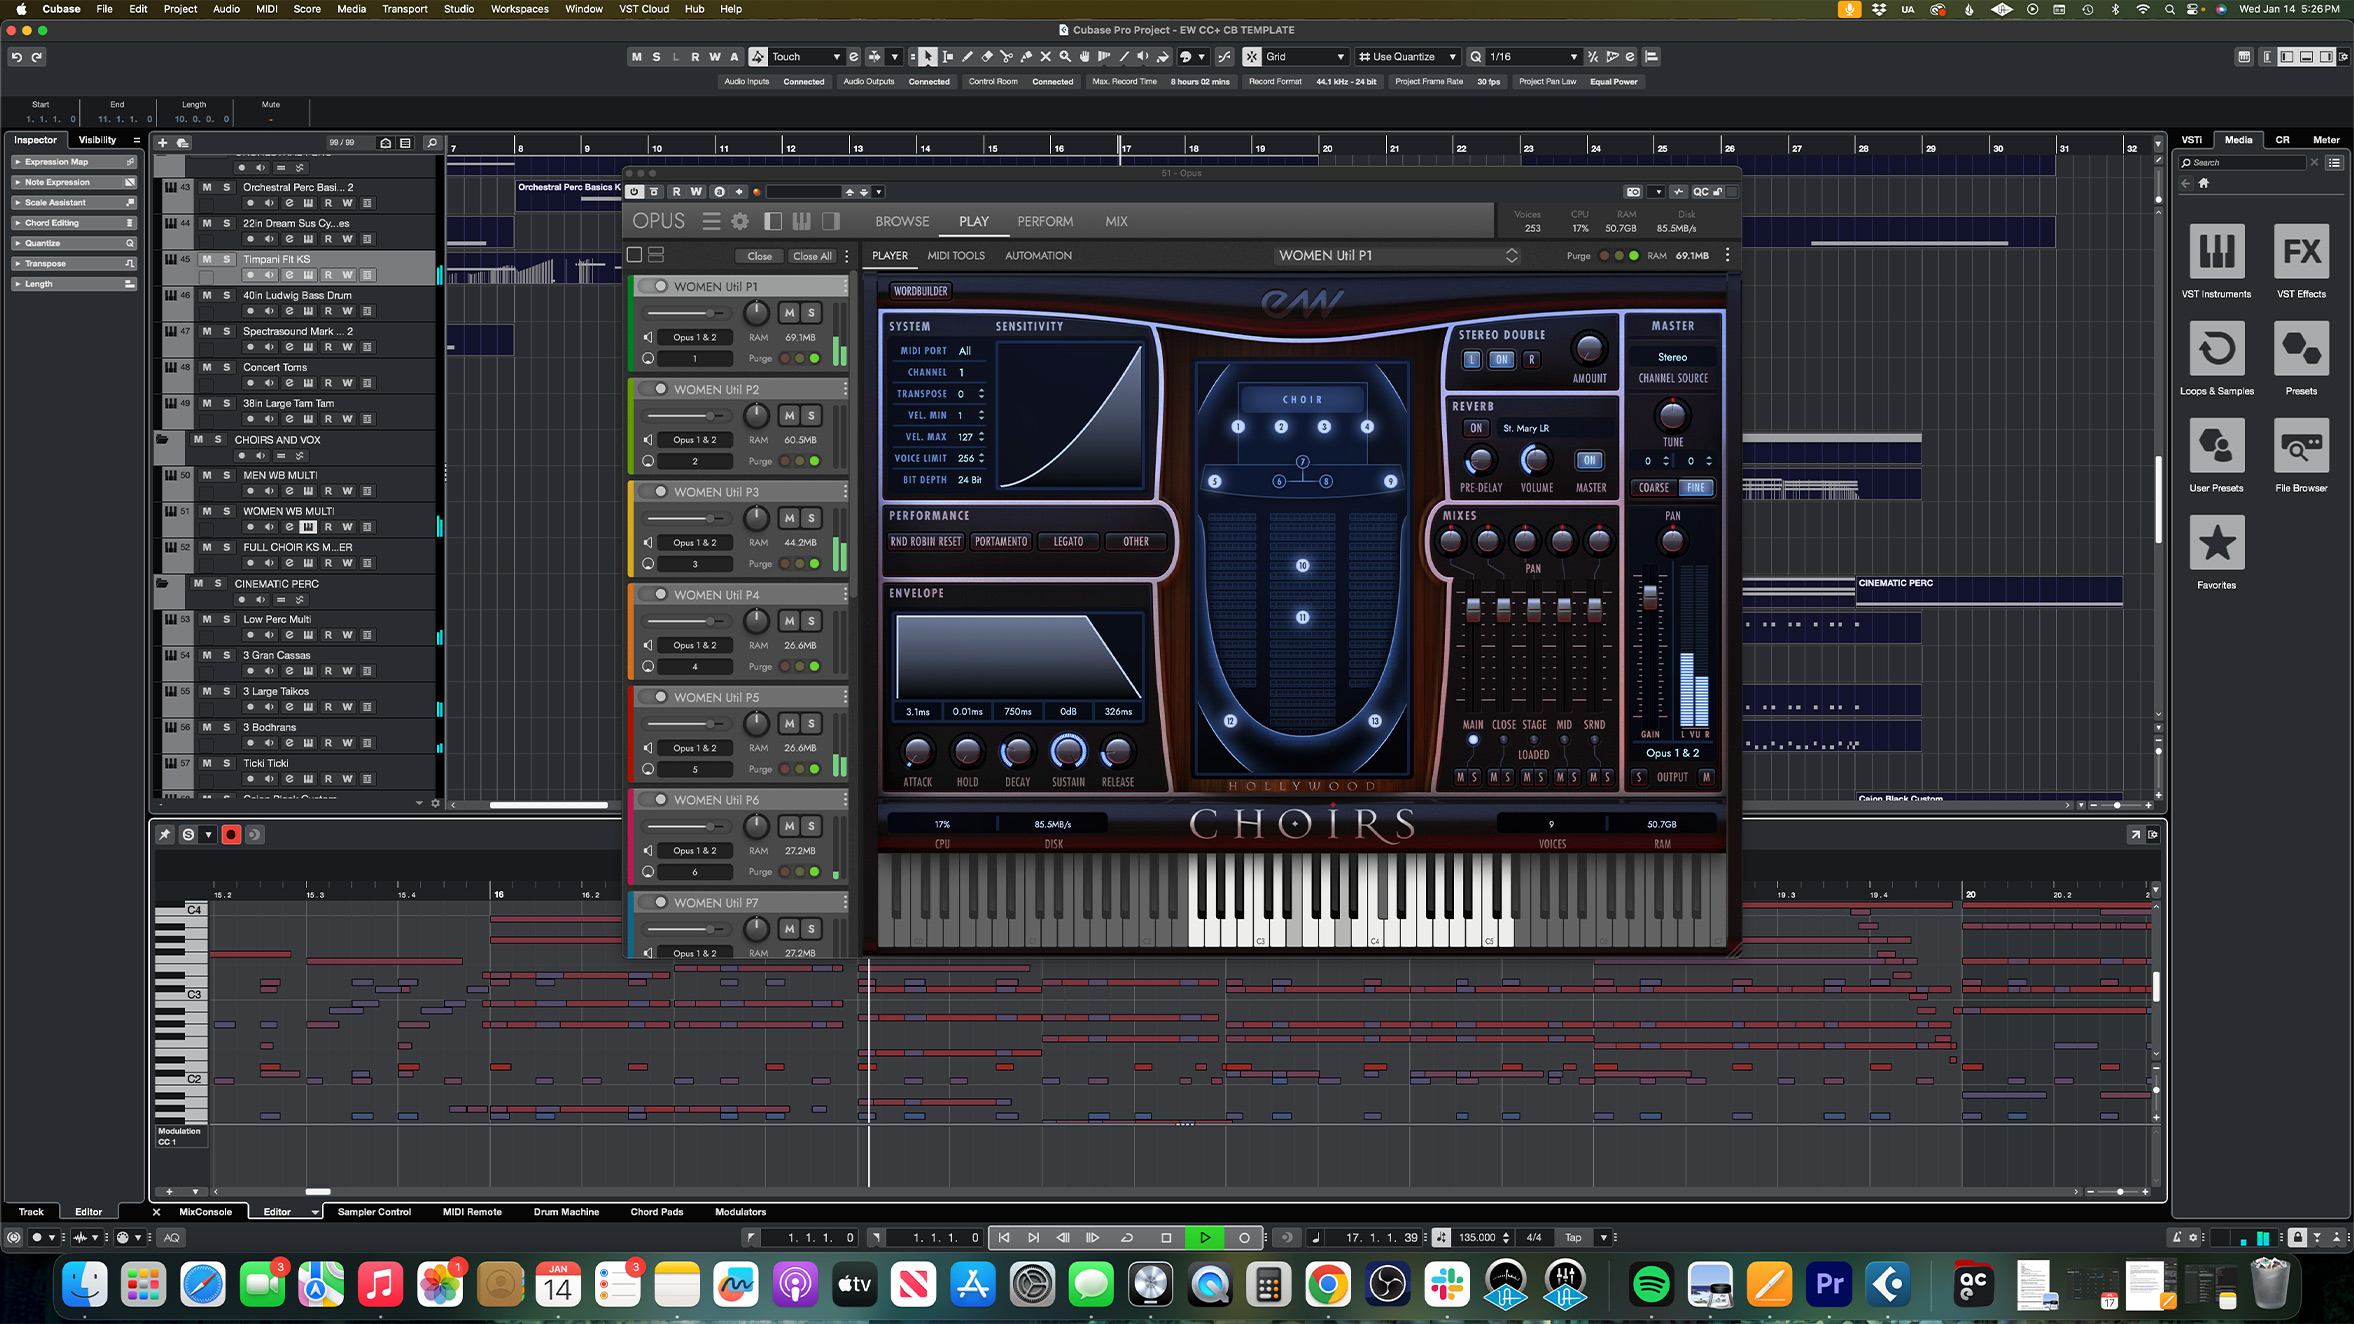Viewport: 2354px width, 1324px height.
Task: Mute the Timpani Fit KS track
Action: 207,259
